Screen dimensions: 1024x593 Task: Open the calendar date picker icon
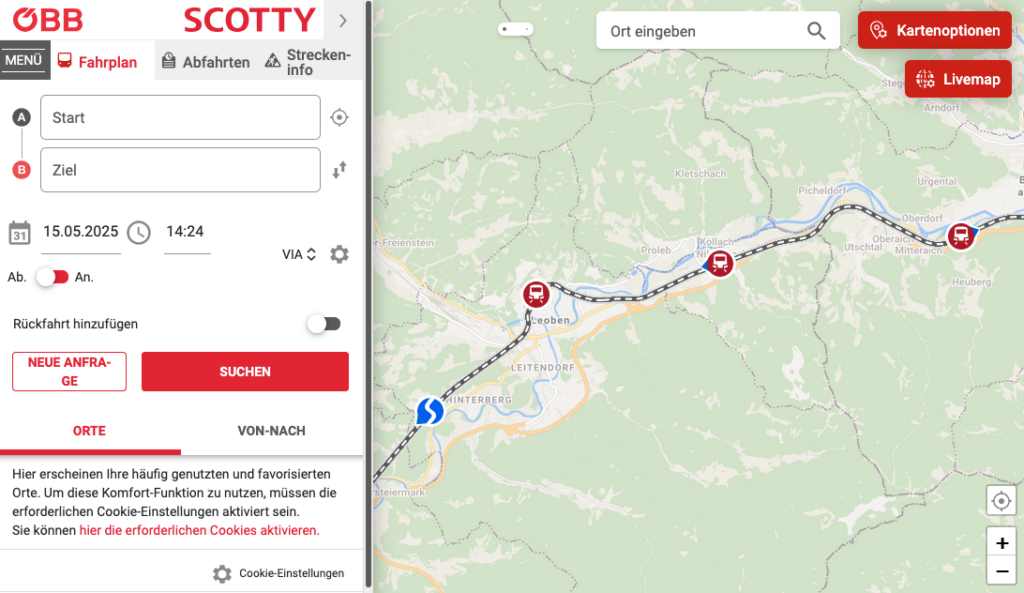20,233
